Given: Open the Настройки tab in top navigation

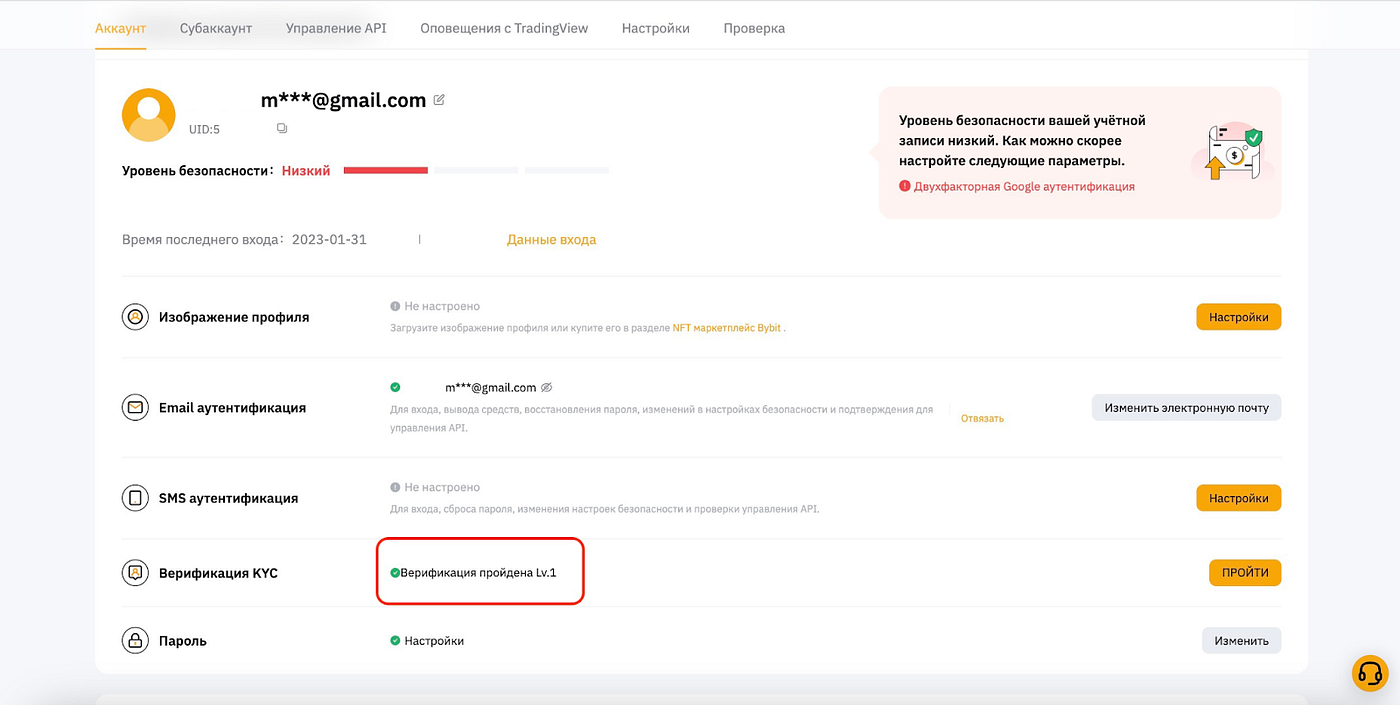Looking at the screenshot, I should (656, 28).
